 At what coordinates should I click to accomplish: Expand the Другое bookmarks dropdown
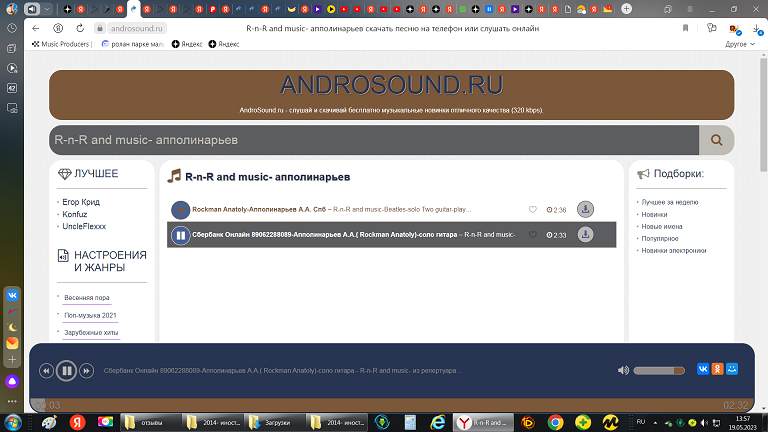pos(740,44)
